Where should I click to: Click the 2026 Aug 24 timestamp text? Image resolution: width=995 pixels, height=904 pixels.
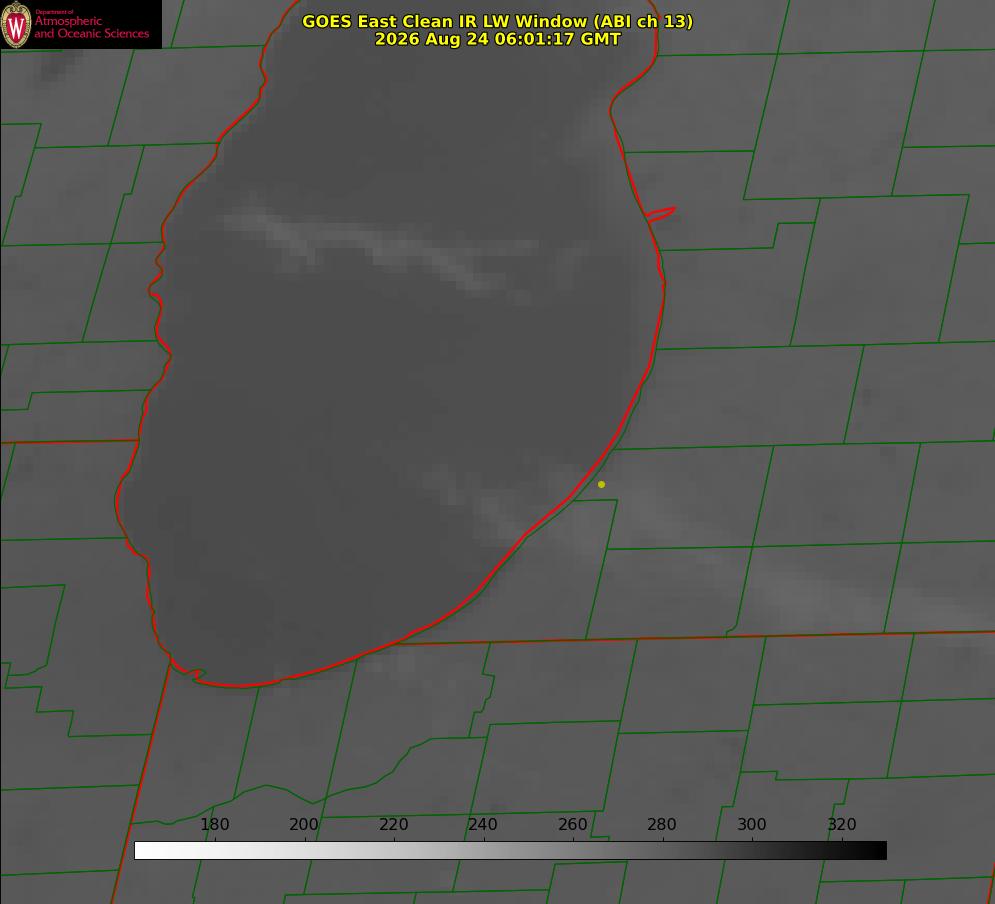pos(498,39)
